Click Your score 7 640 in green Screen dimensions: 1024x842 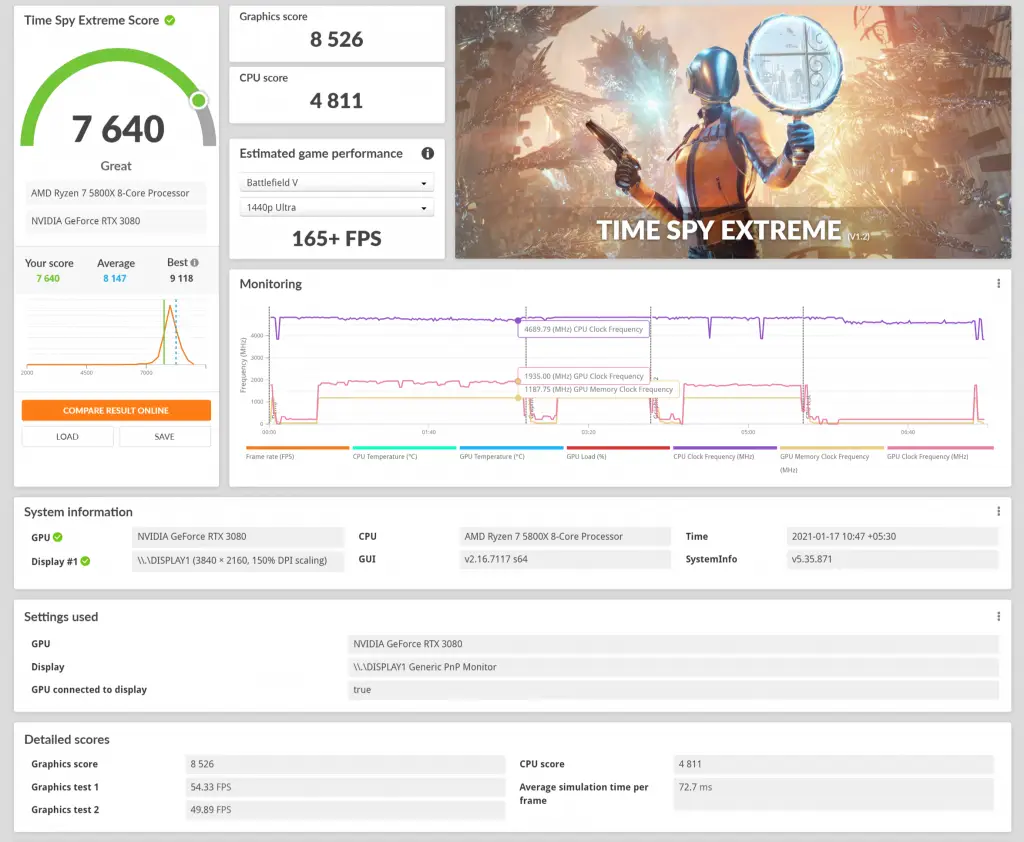point(48,278)
